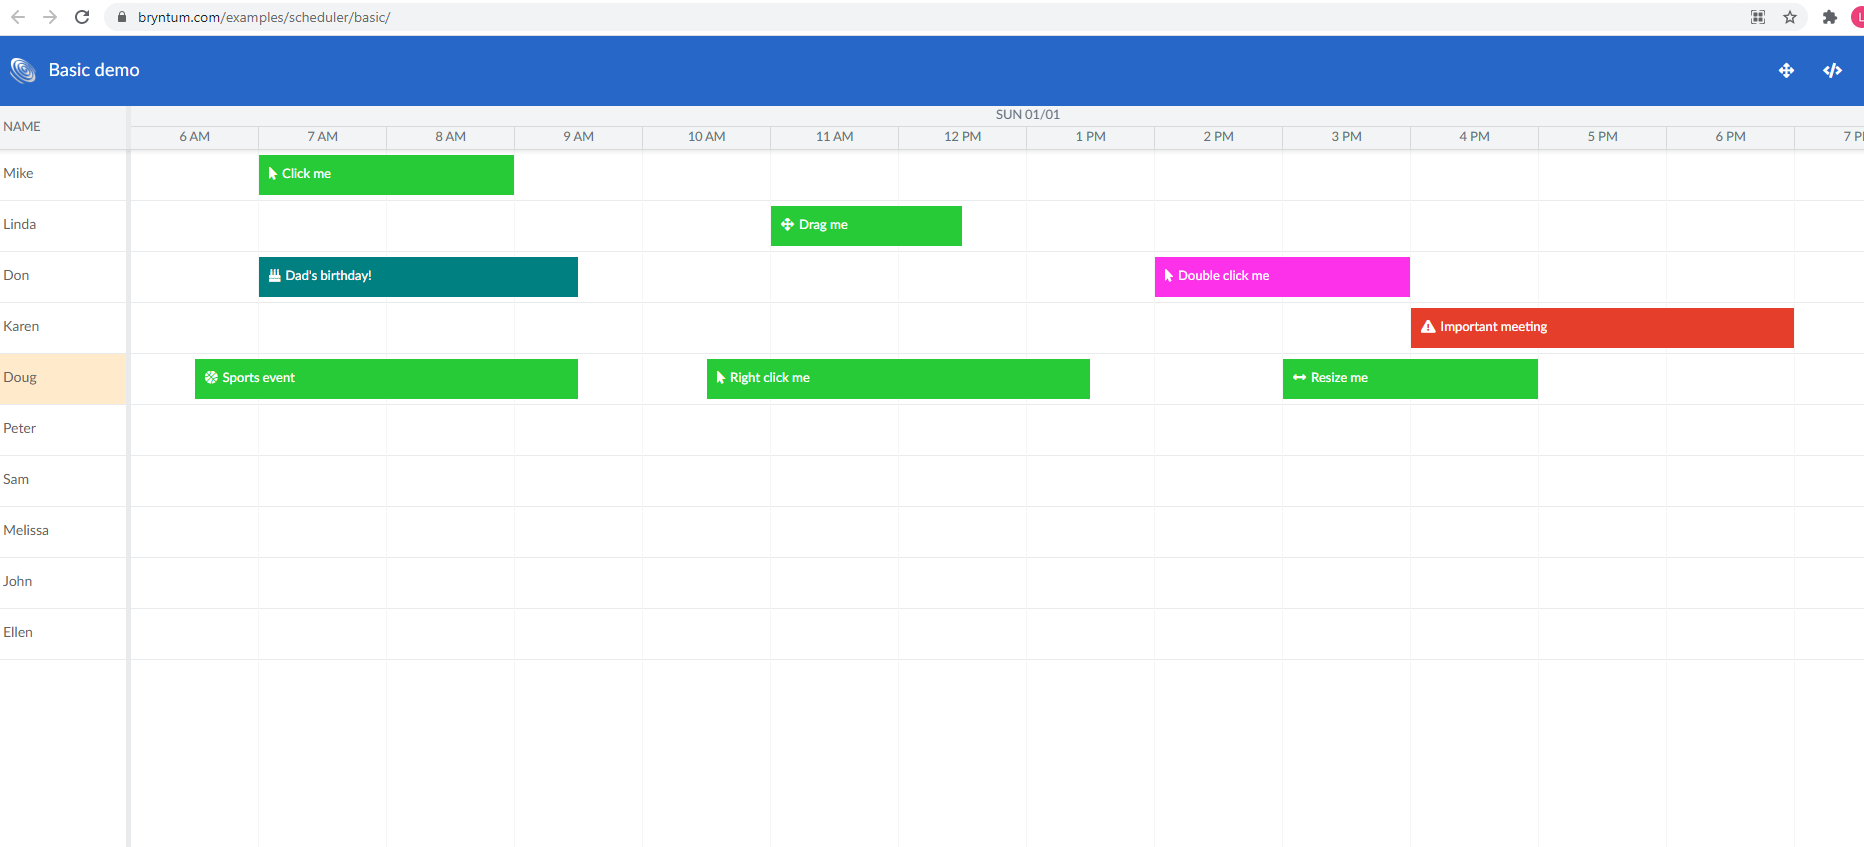Viewport: 1864px width, 847px height.
Task: Select the pink 'Double click me' event
Action: tap(1282, 276)
